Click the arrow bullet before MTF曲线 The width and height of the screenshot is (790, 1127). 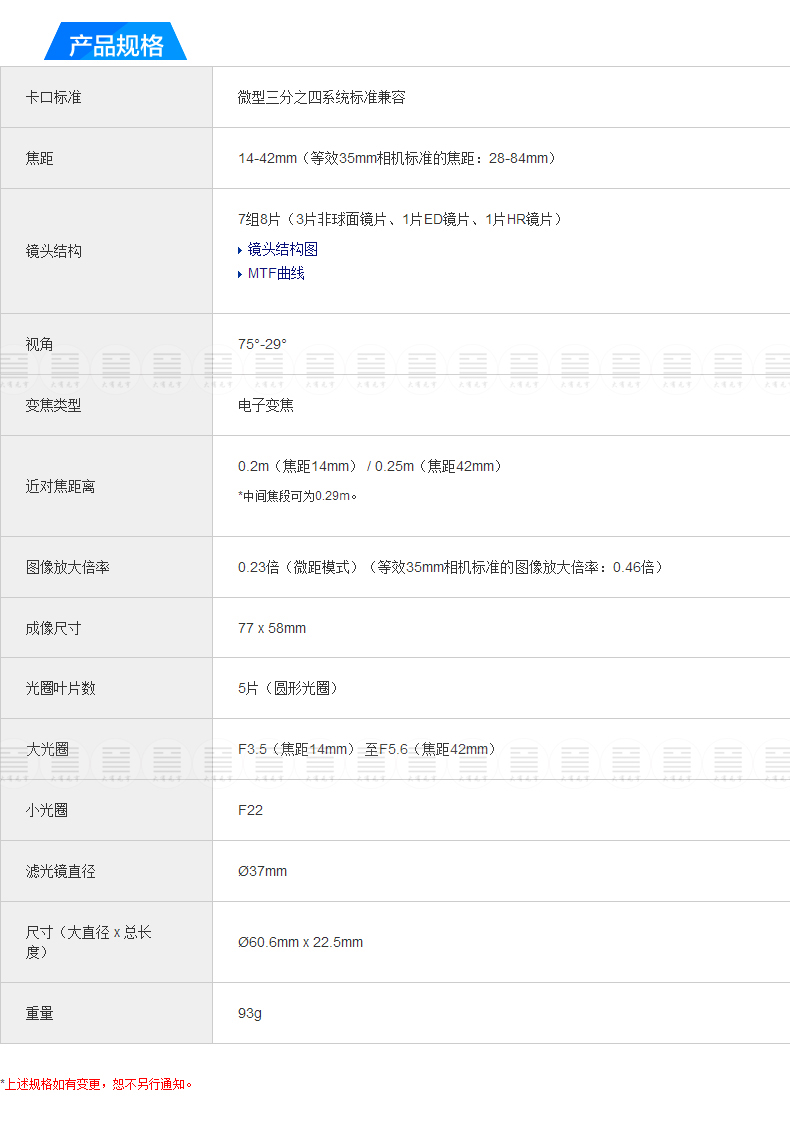pos(240,275)
